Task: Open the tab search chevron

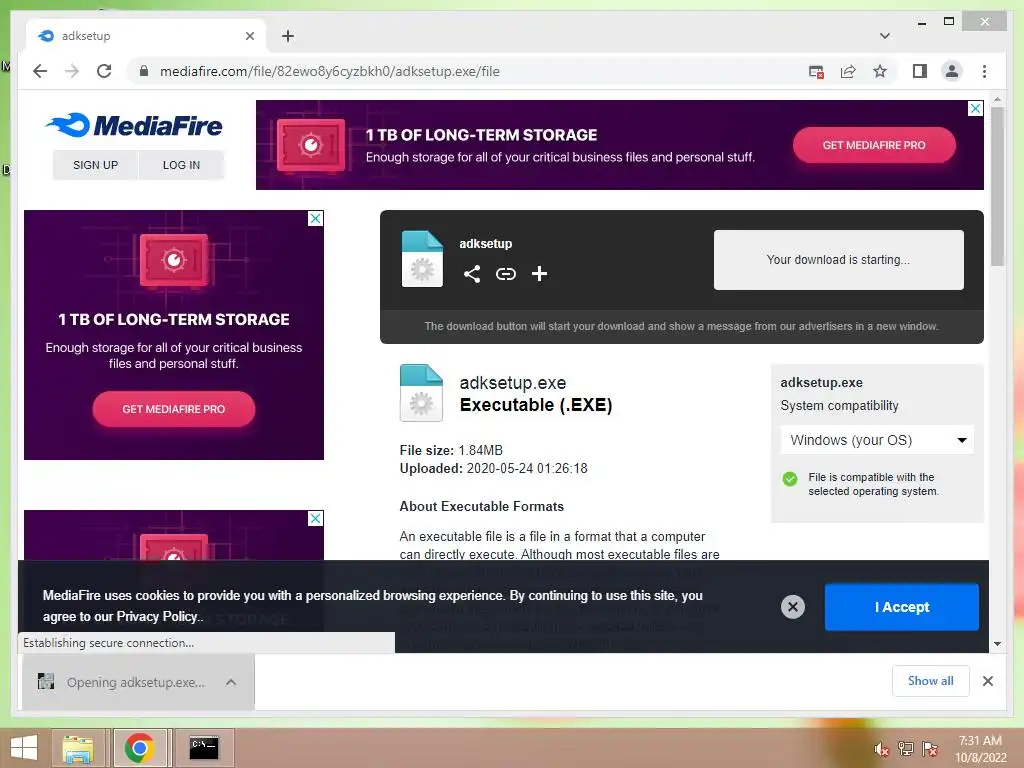Action: tap(884, 36)
